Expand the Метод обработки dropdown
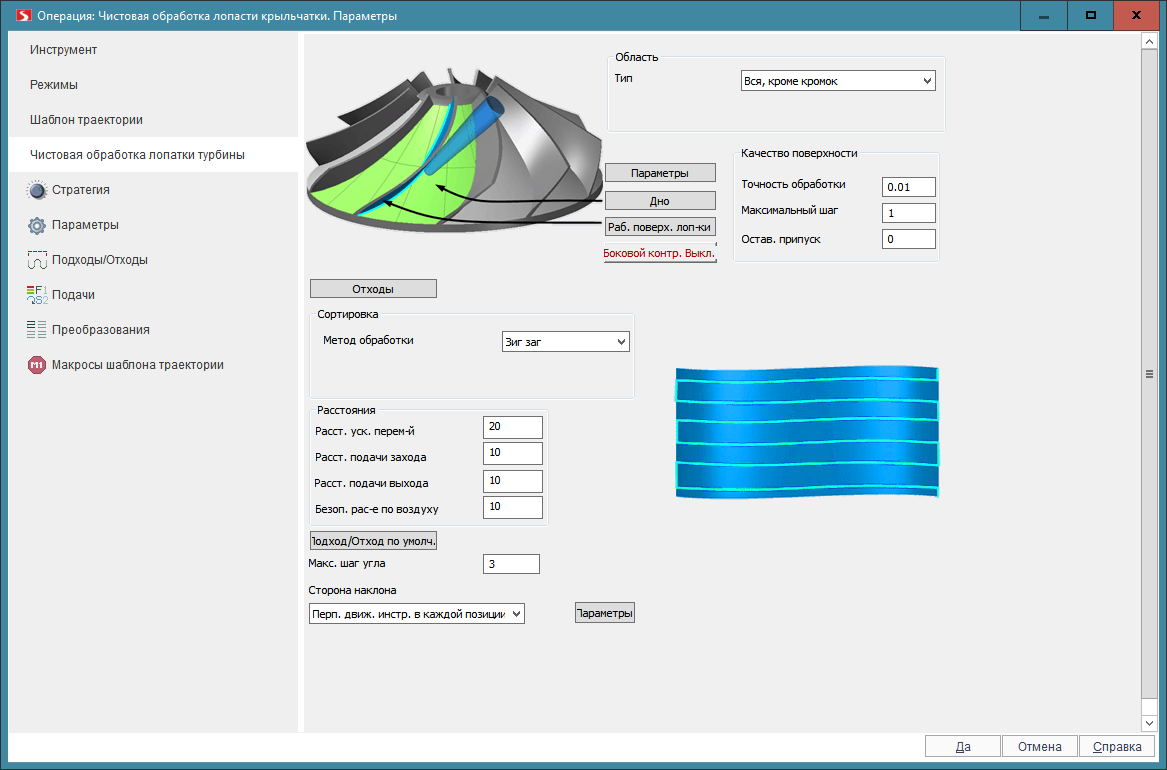1167x770 pixels. (566, 341)
